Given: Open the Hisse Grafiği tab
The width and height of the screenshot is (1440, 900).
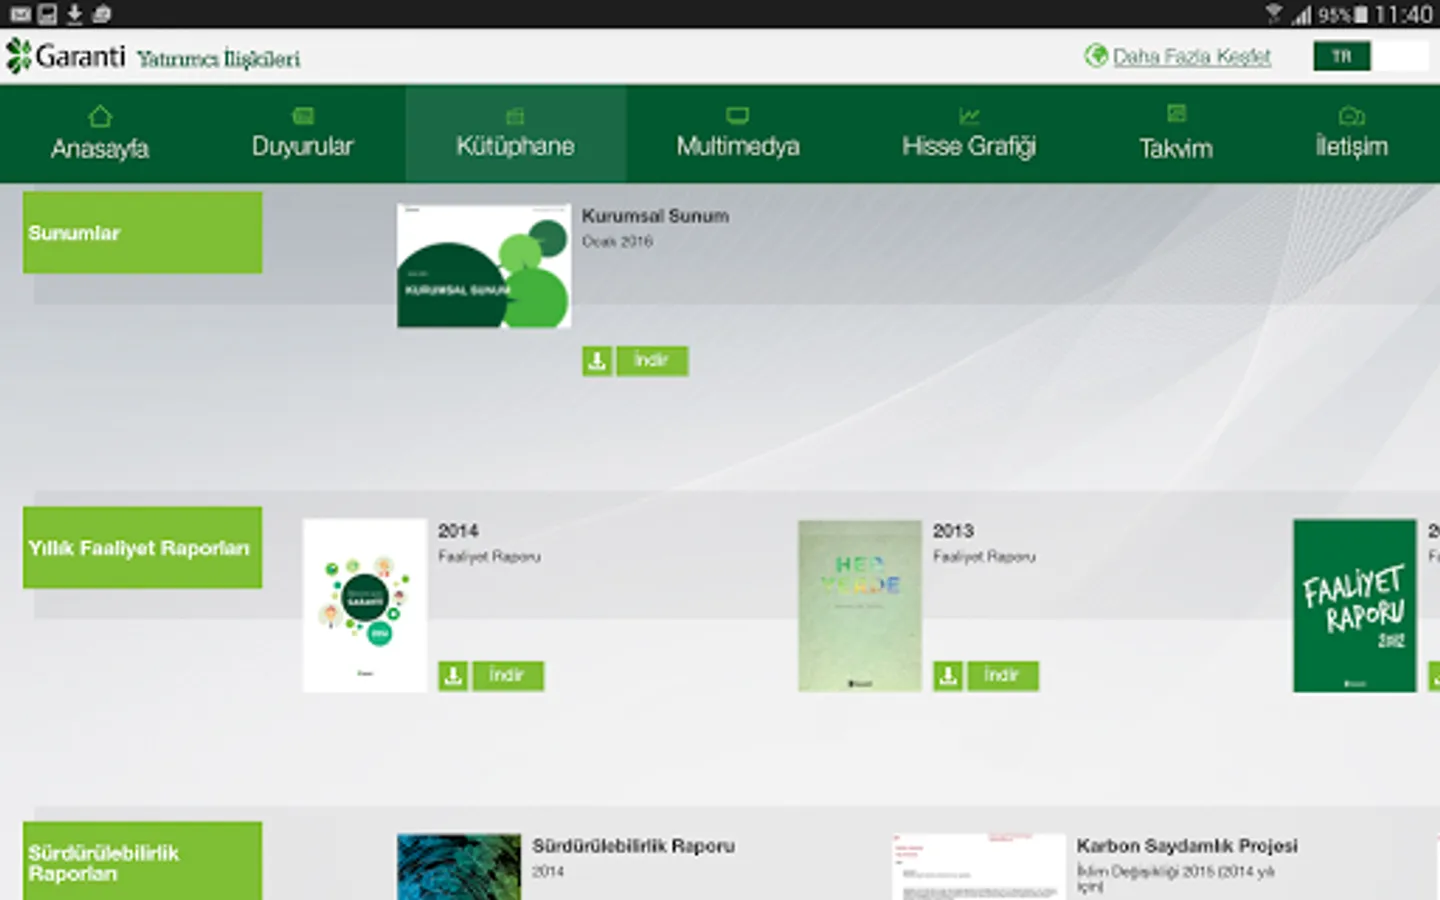Looking at the screenshot, I should tap(969, 134).
